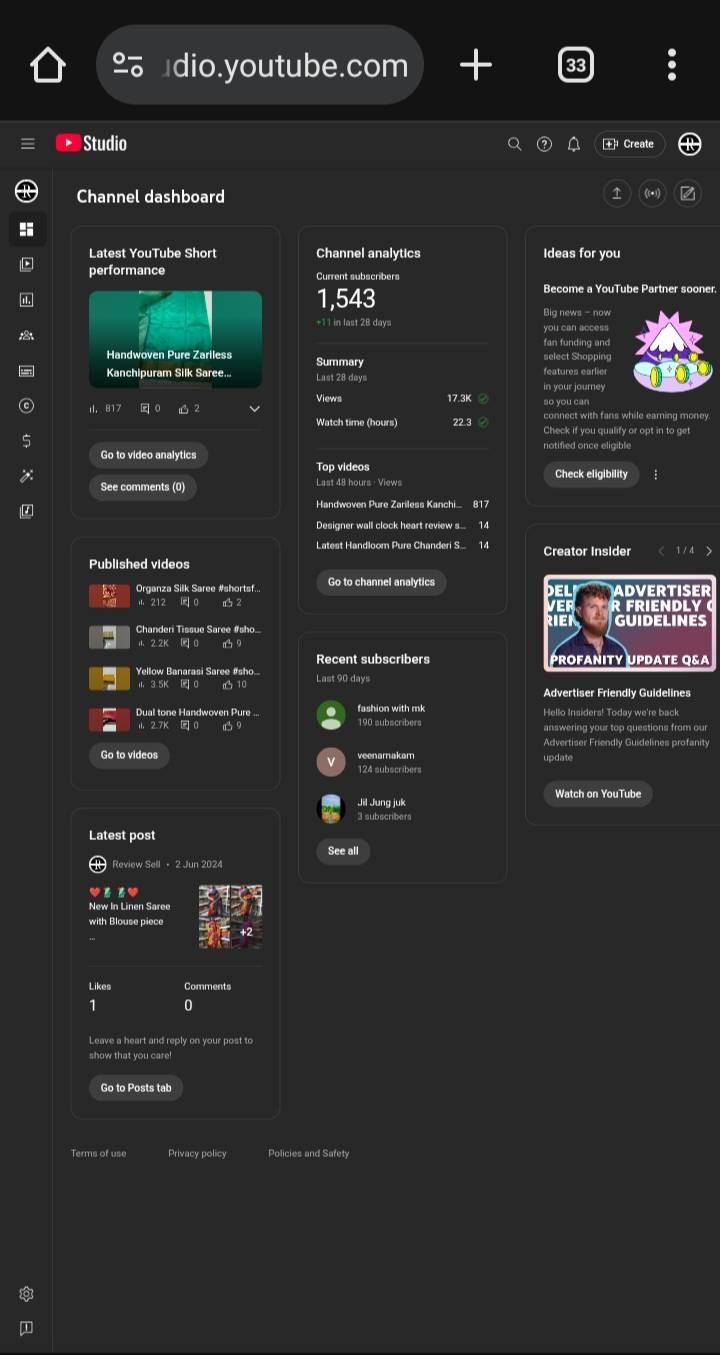This screenshot has height=1355, width=720.
Task: Open browser tab switcher showing 33
Action: point(575,66)
